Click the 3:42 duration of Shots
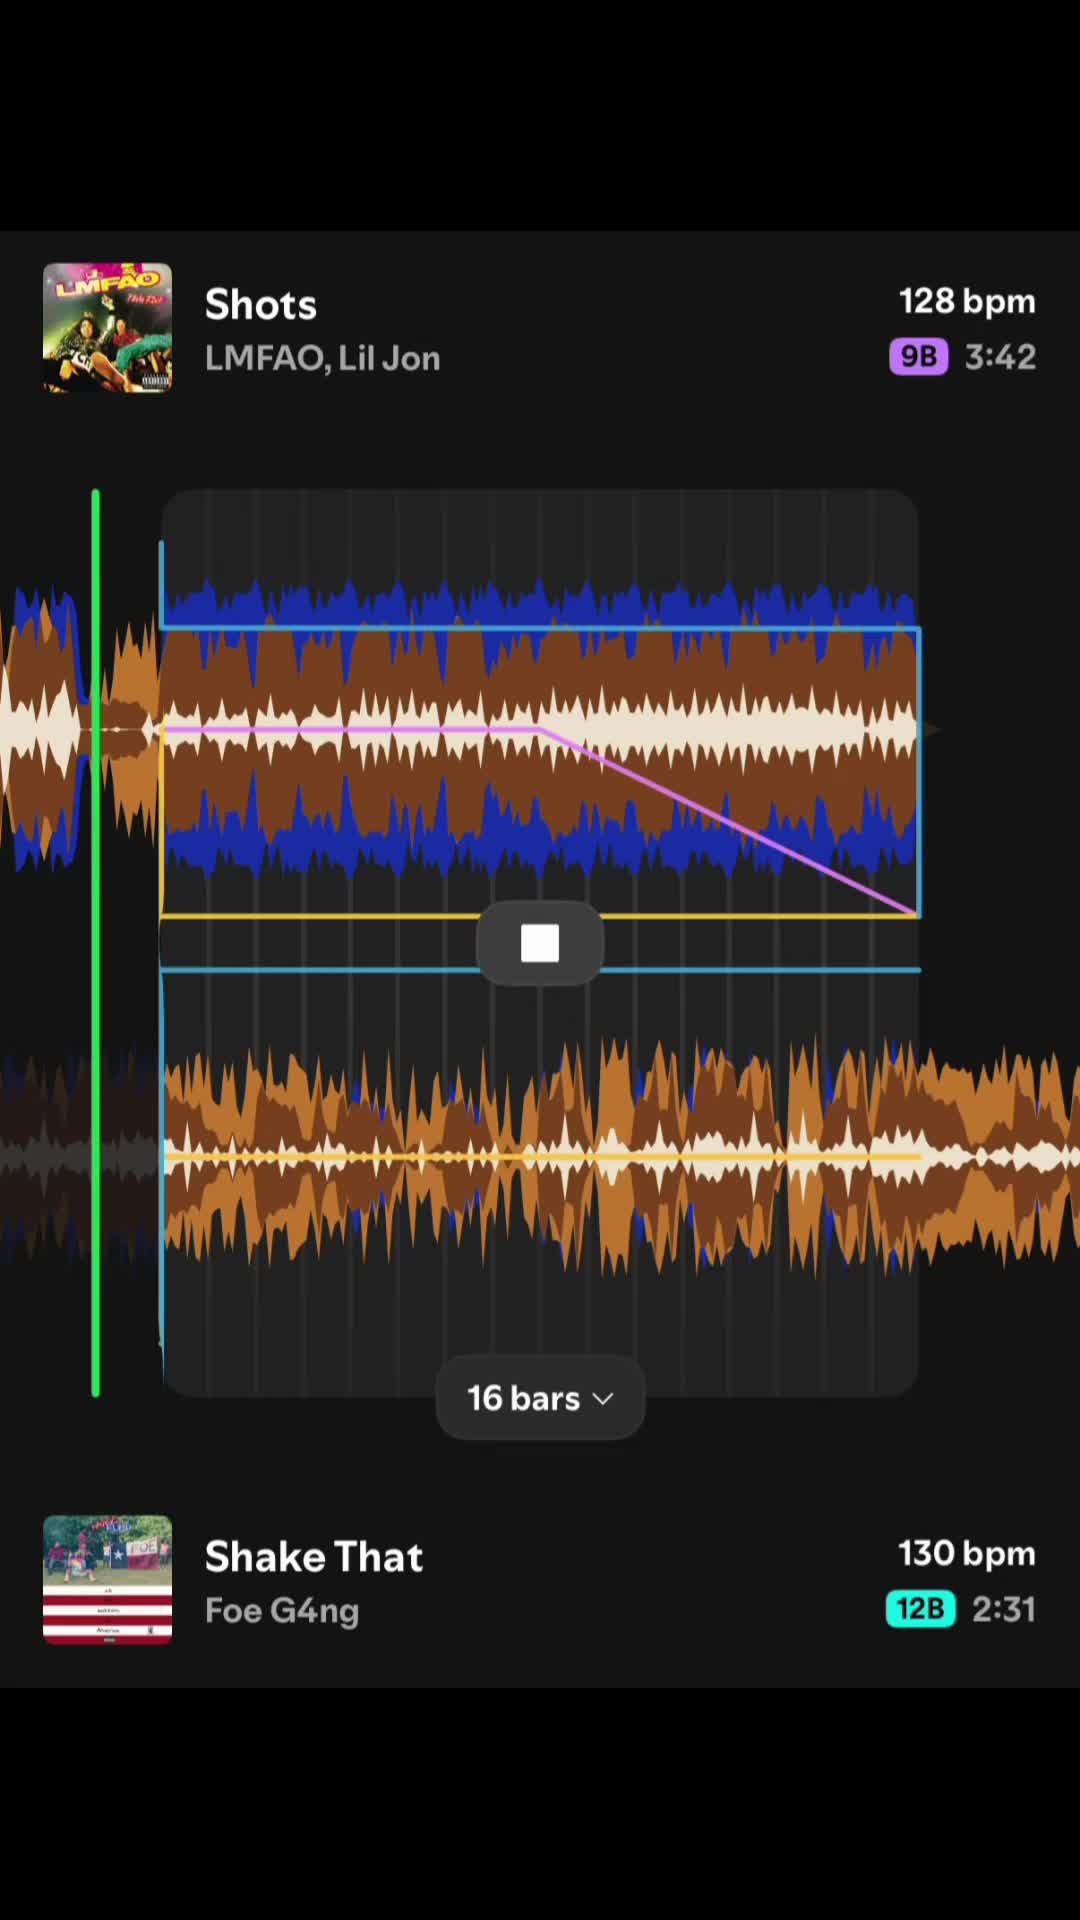The image size is (1080, 1920). coord(1000,357)
